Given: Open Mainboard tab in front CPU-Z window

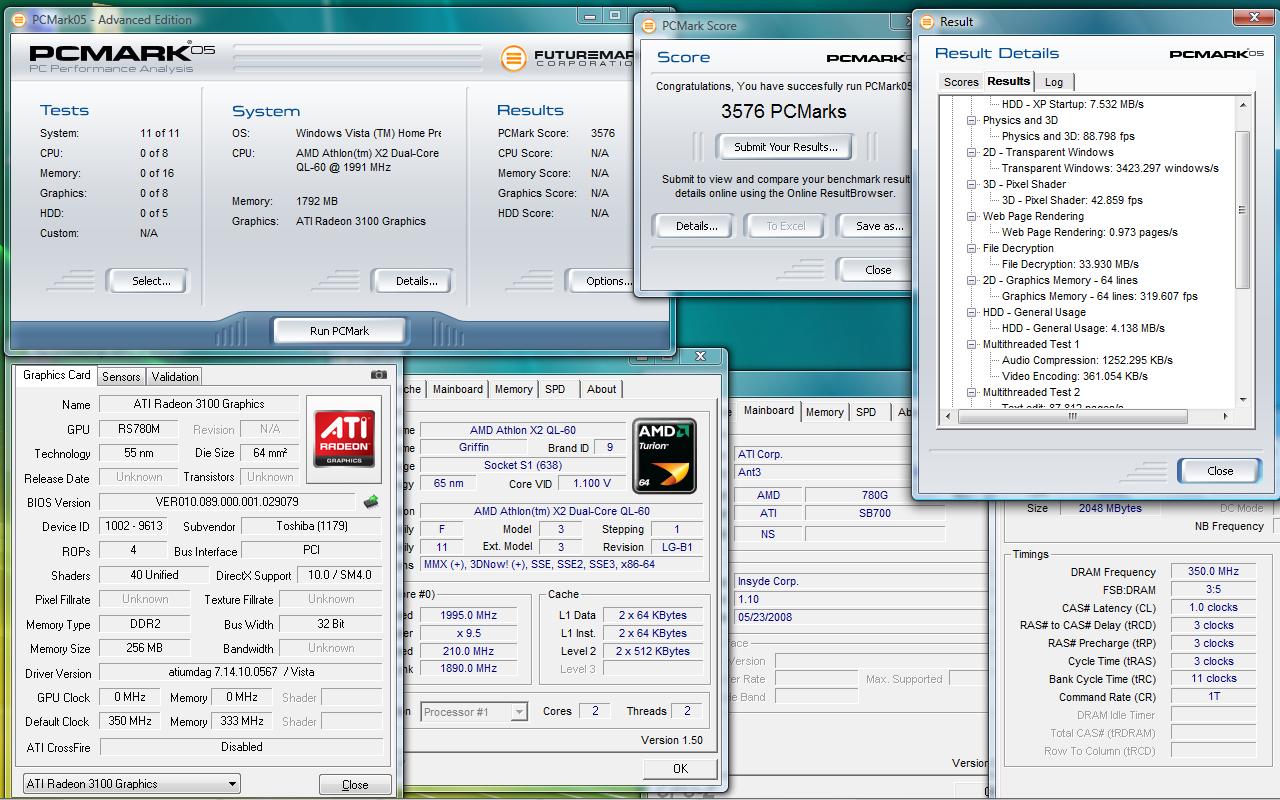Looking at the screenshot, I should 458,389.
